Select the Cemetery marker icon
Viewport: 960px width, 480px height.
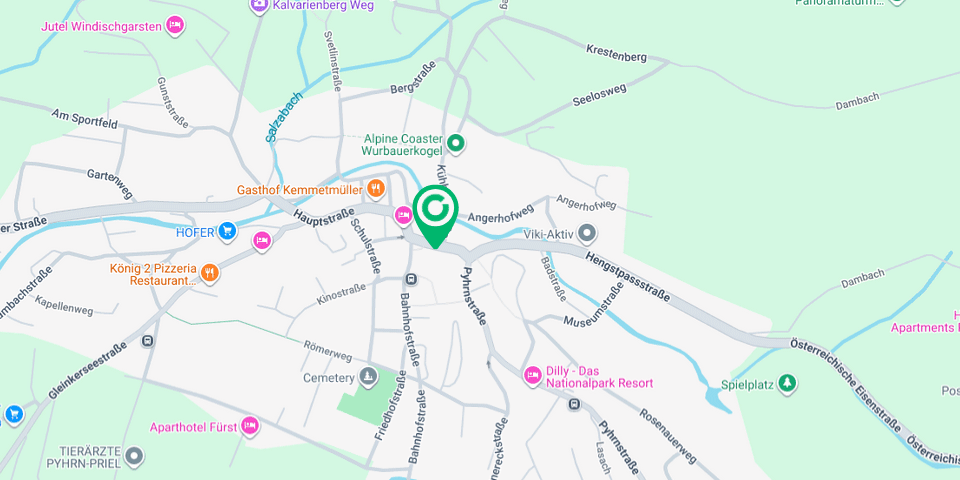tap(367, 377)
